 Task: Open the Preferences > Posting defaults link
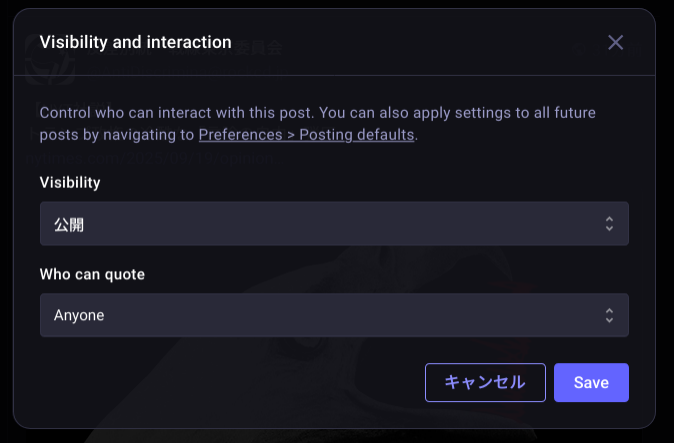pos(306,134)
